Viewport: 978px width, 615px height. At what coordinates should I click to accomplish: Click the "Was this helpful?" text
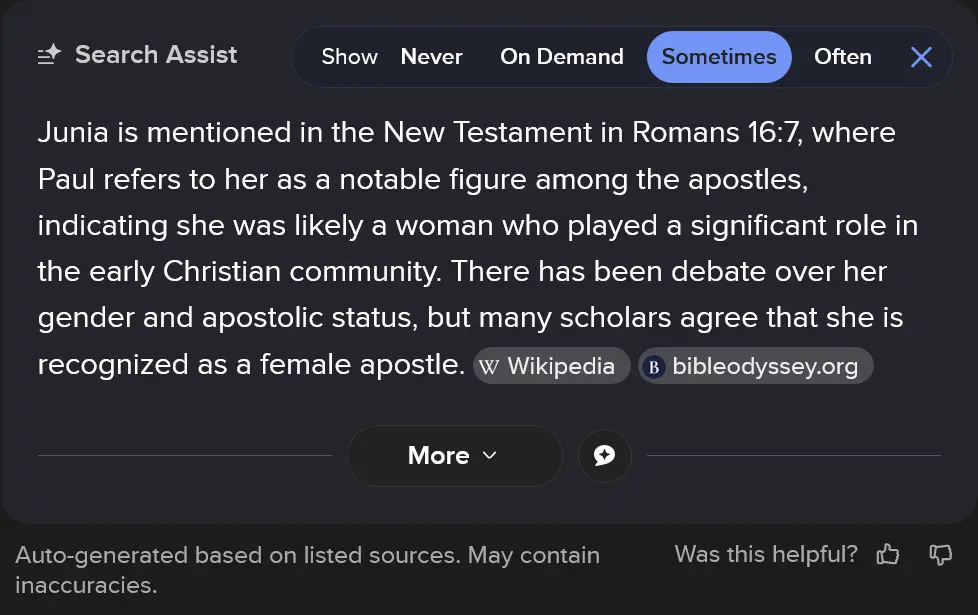pyautogui.click(x=766, y=554)
